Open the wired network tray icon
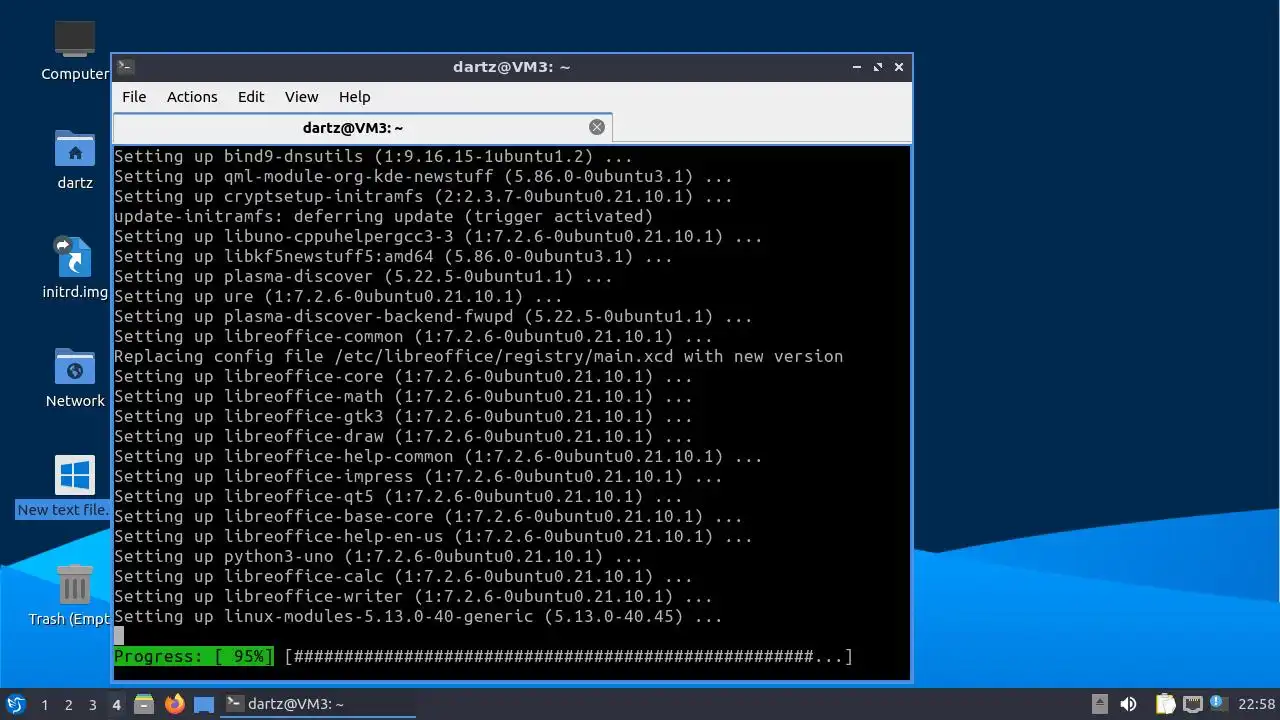1280x720 pixels. click(1192, 704)
